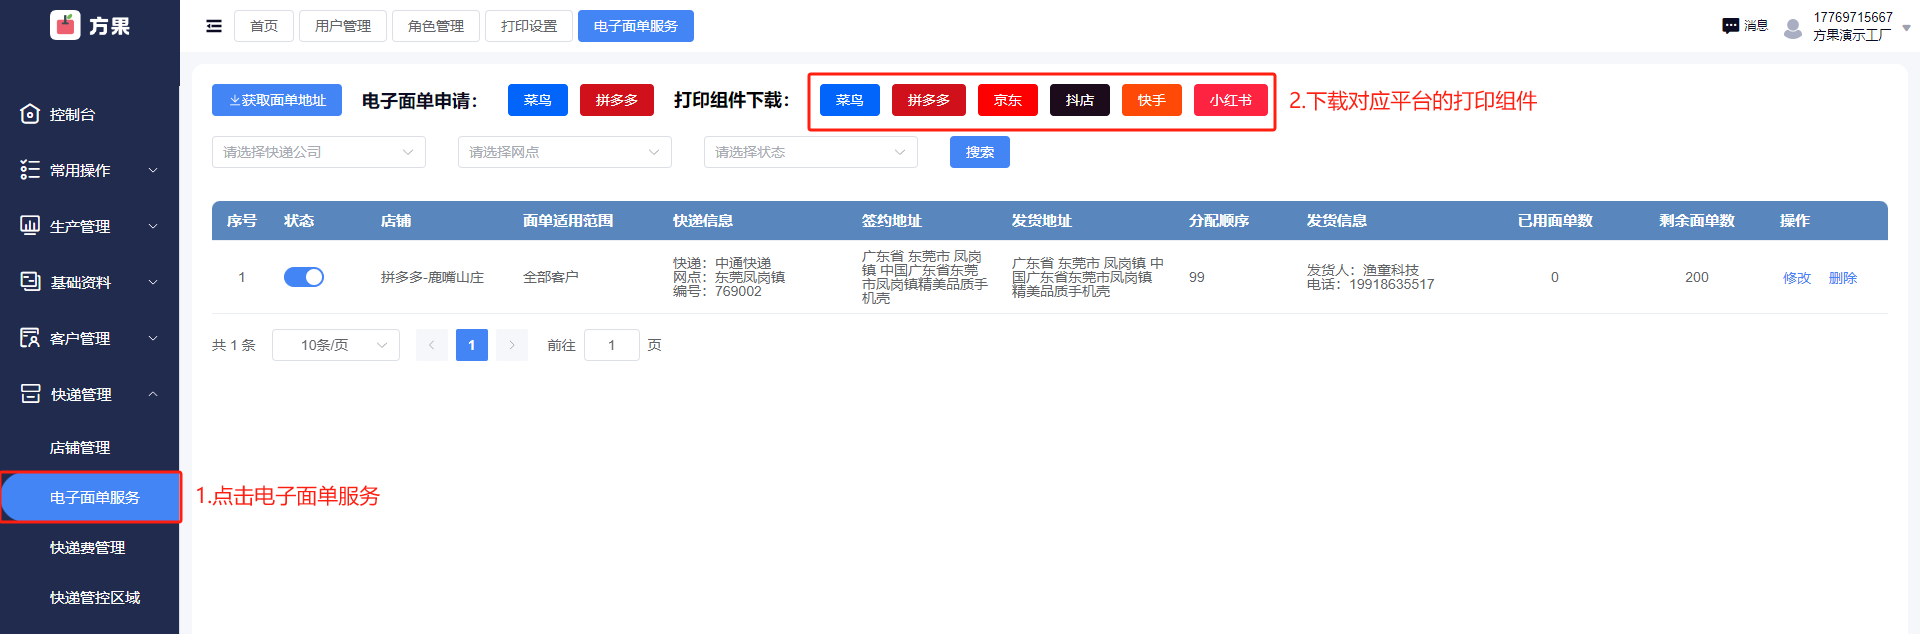Collapse the 快递管理 menu chevron
Screen dimensions: 1920x634
[x=153, y=394]
